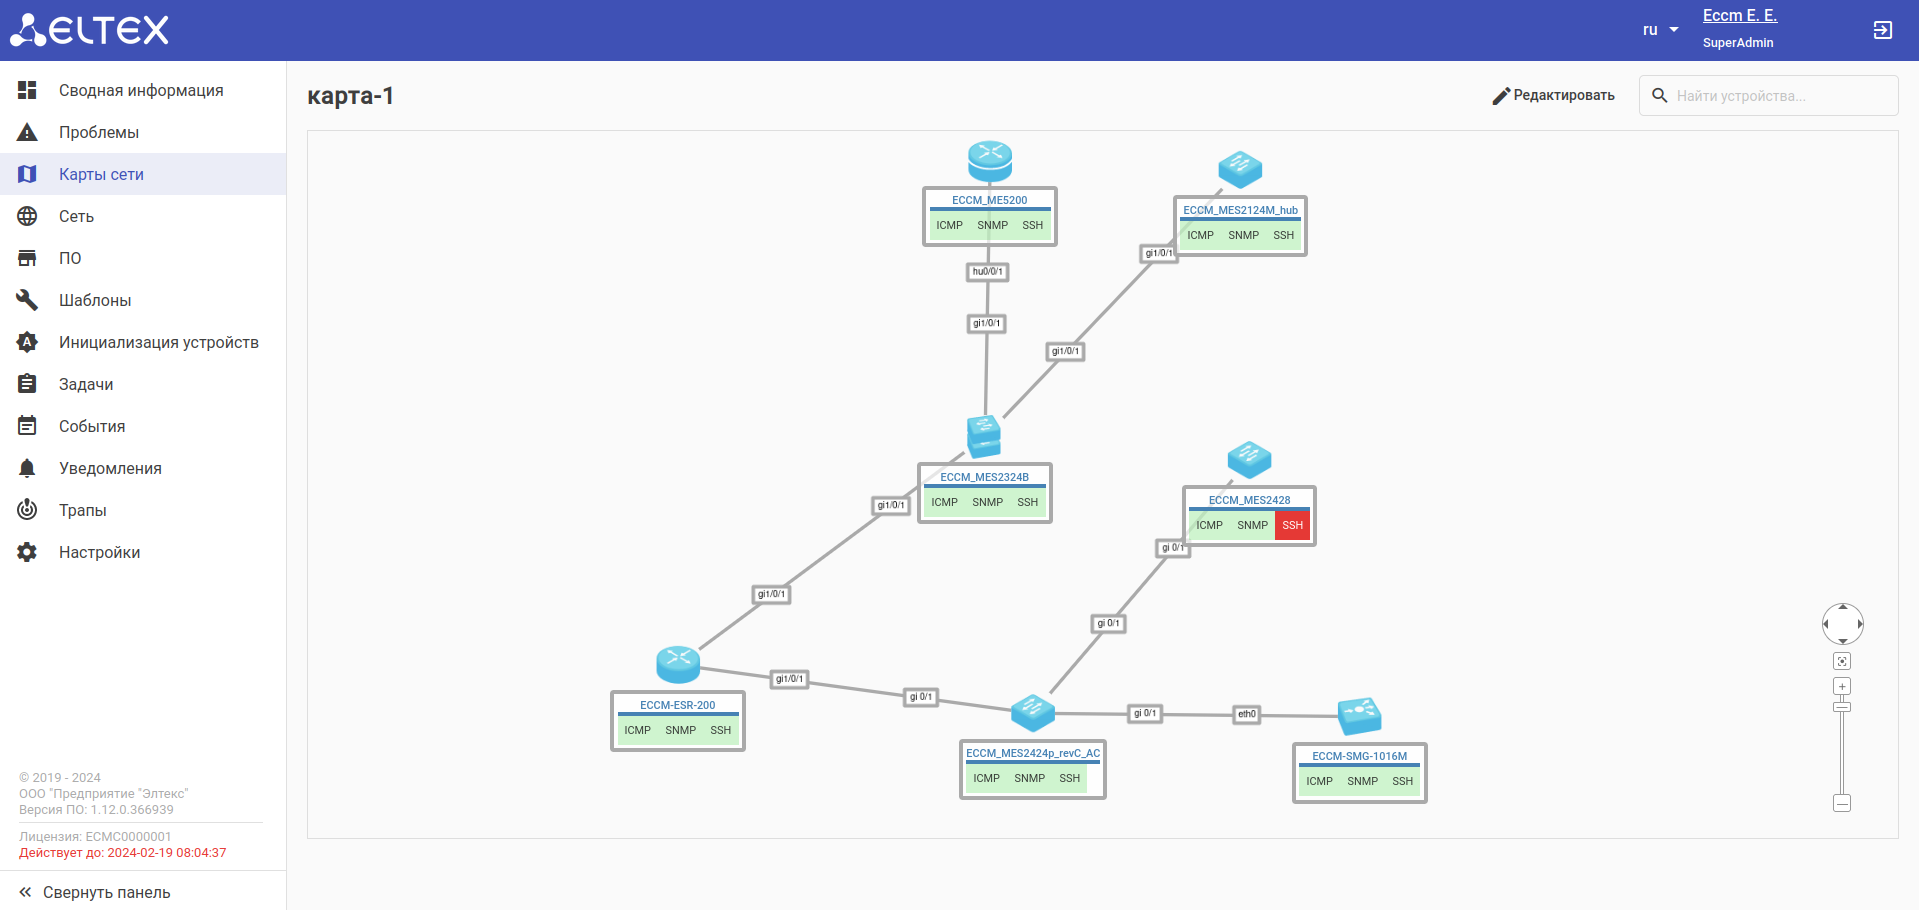Click the Шаблоны wrench icon
Screen dimensions: 1919x910
[x=27, y=300]
